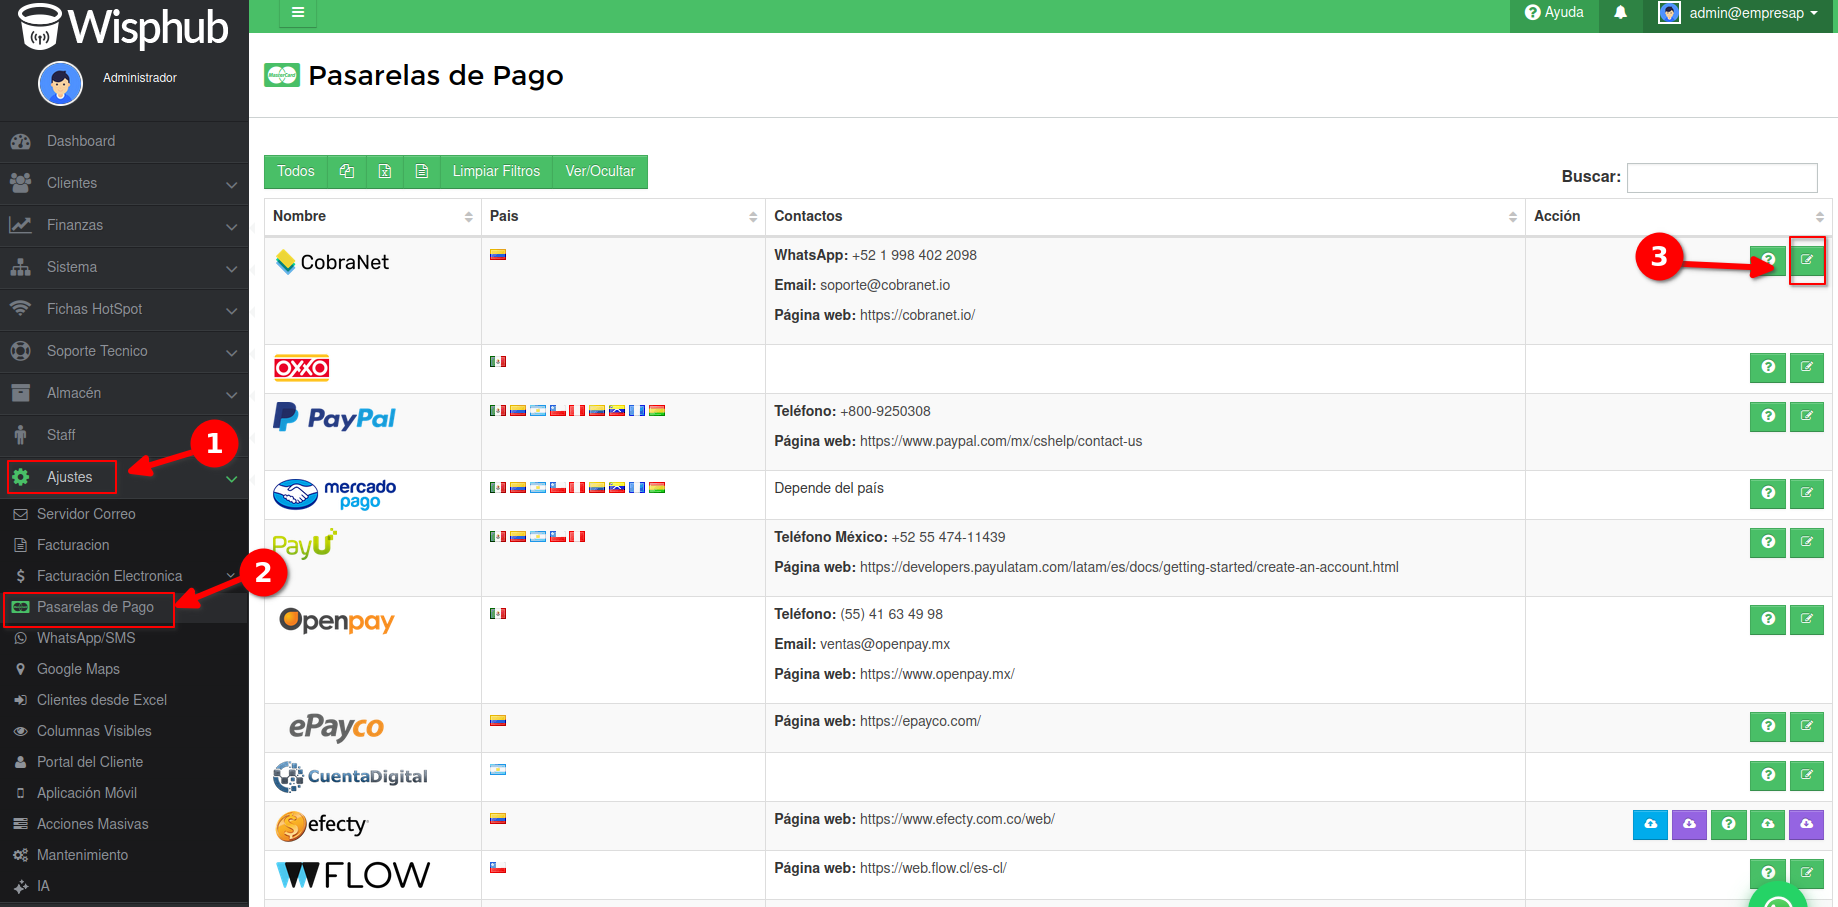The height and width of the screenshot is (907, 1838).
Task: Toggle column visibility with Ver/Ocultar
Action: (600, 171)
